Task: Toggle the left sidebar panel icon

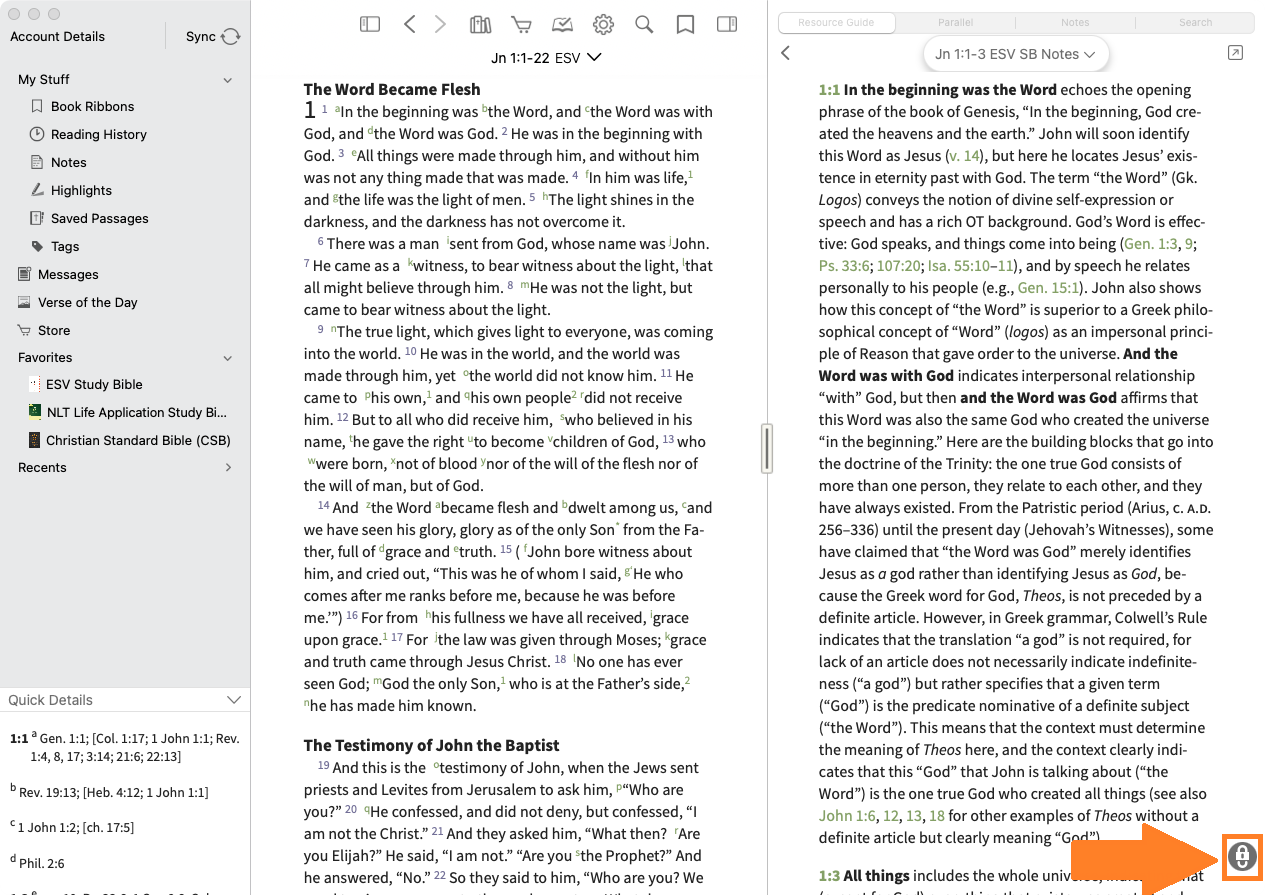Action: coord(370,25)
